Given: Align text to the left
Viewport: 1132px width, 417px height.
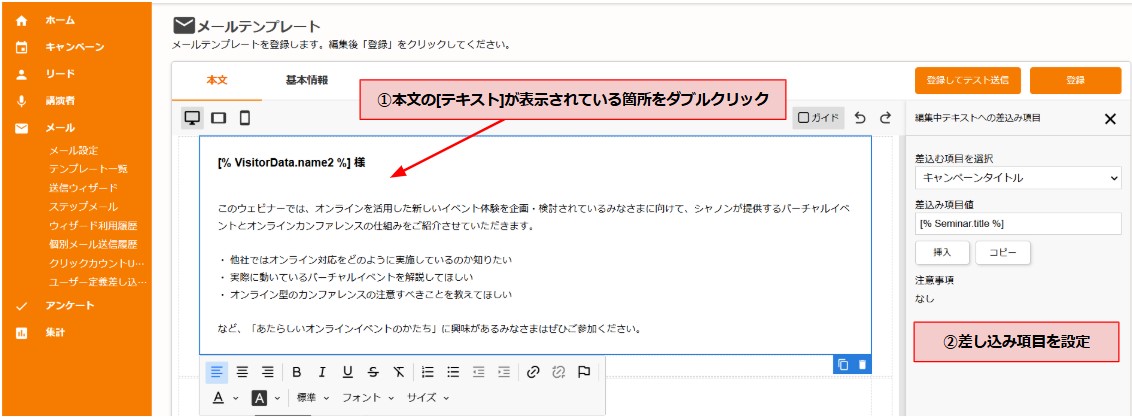Looking at the screenshot, I should coord(217,372).
